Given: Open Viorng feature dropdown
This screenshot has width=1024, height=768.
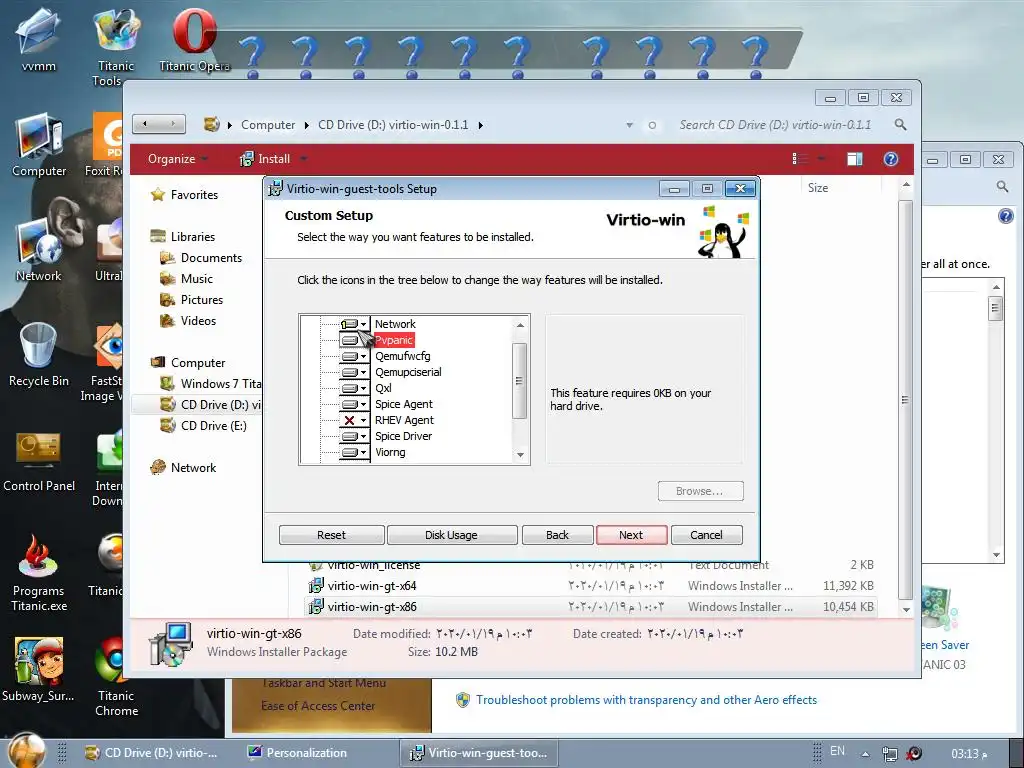Looking at the screenshot, I should coord(364,453).
